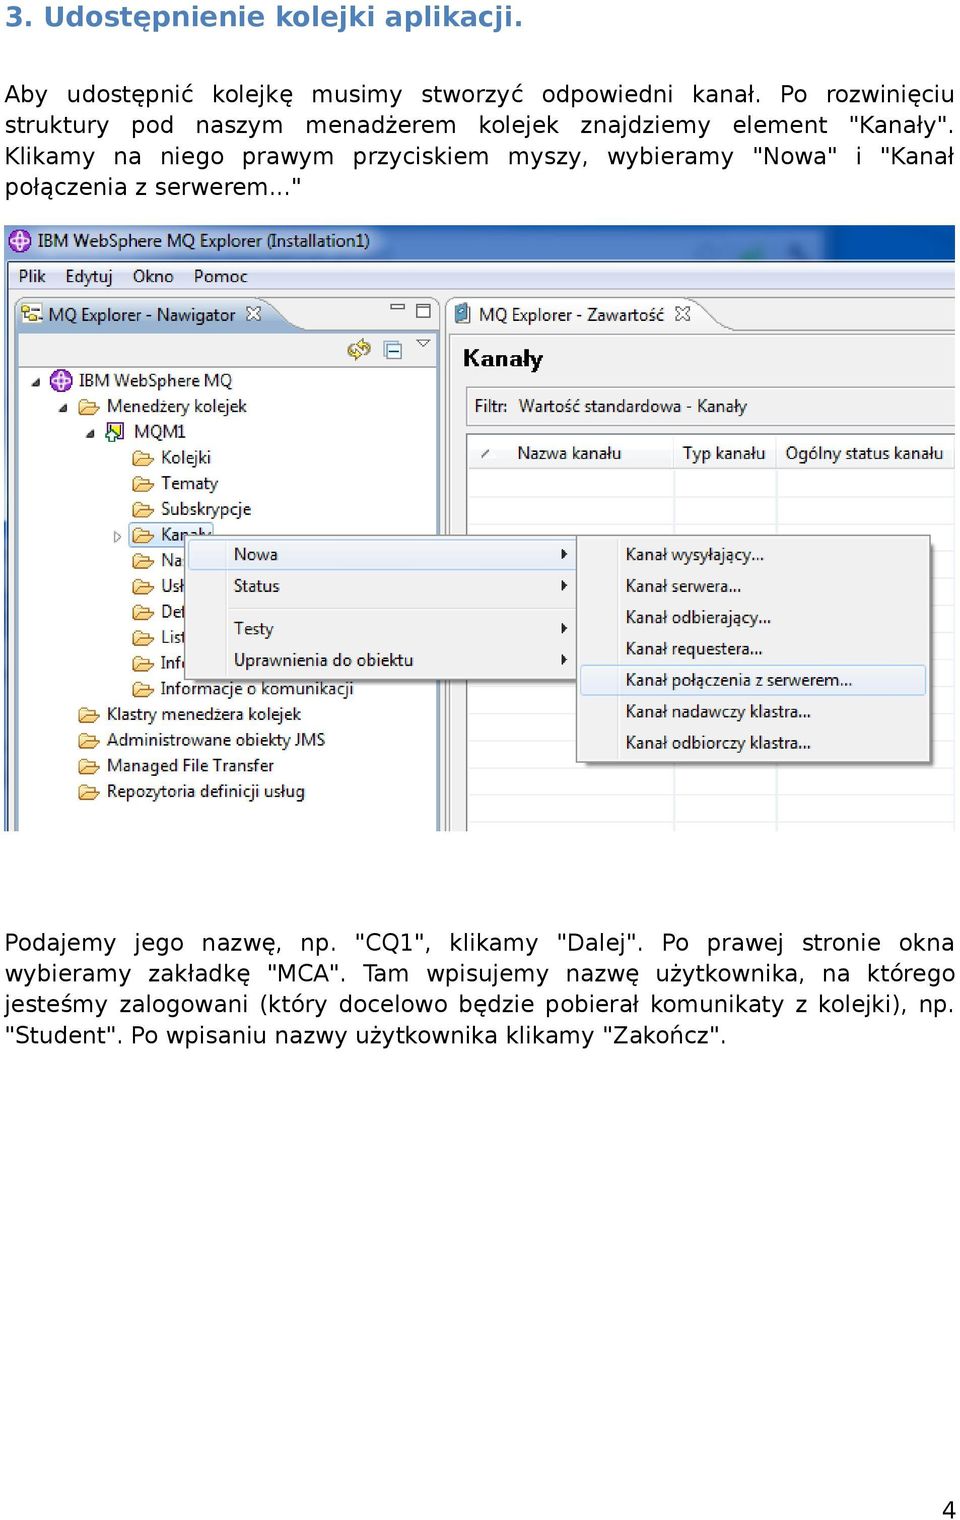Collapse the Menedżery kolejek node
The image size is (960, 1520).
63,408
